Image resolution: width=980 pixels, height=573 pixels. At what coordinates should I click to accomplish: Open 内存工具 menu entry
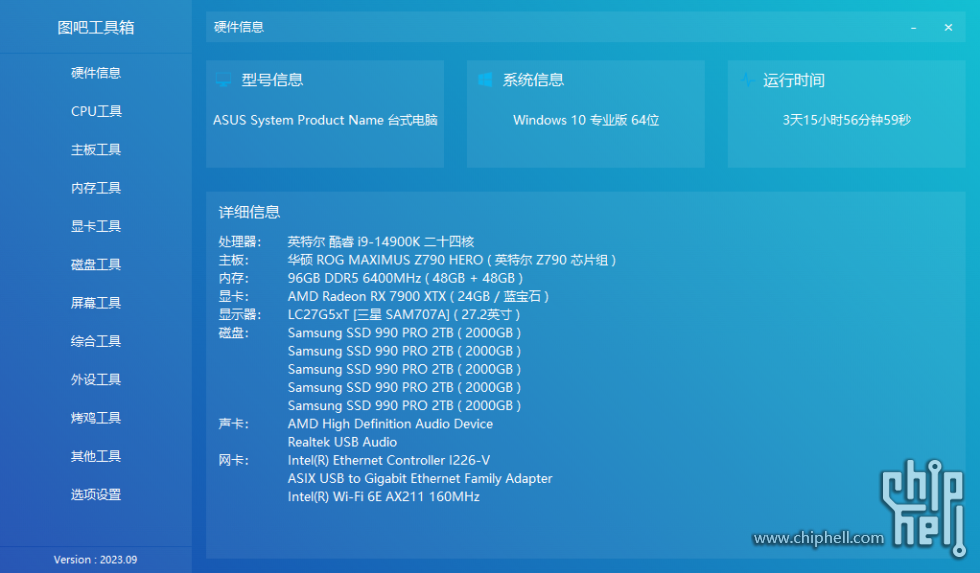point(96,188)
